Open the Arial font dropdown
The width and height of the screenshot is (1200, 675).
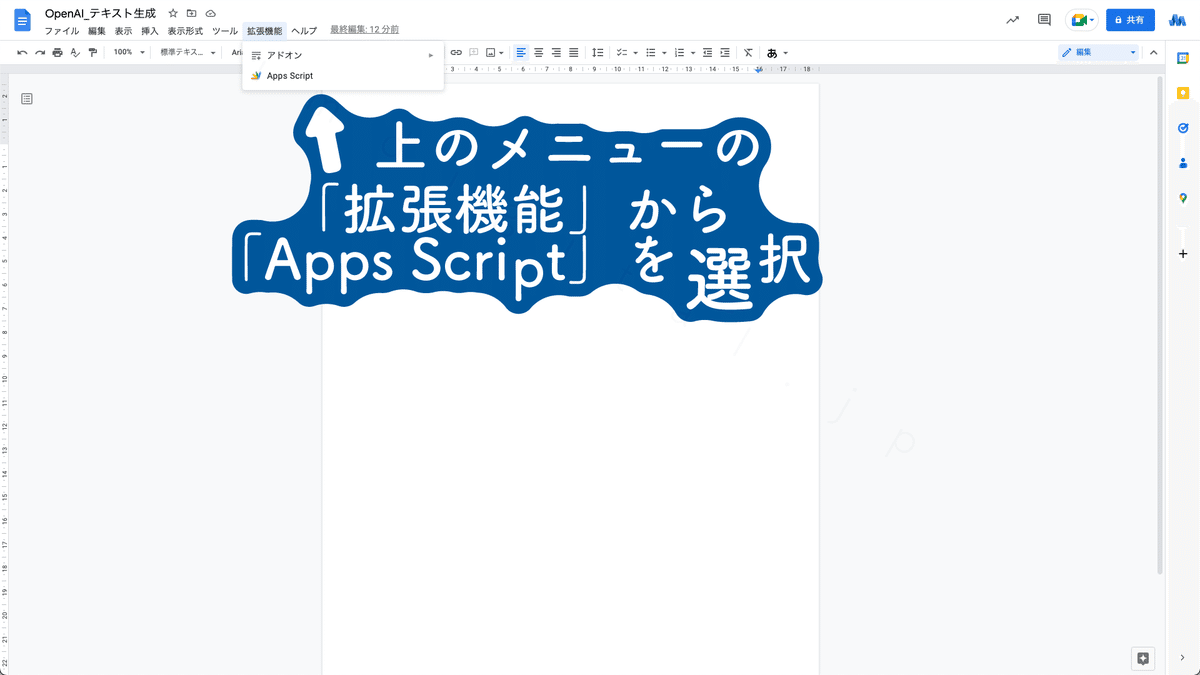(x=237, y=52)
